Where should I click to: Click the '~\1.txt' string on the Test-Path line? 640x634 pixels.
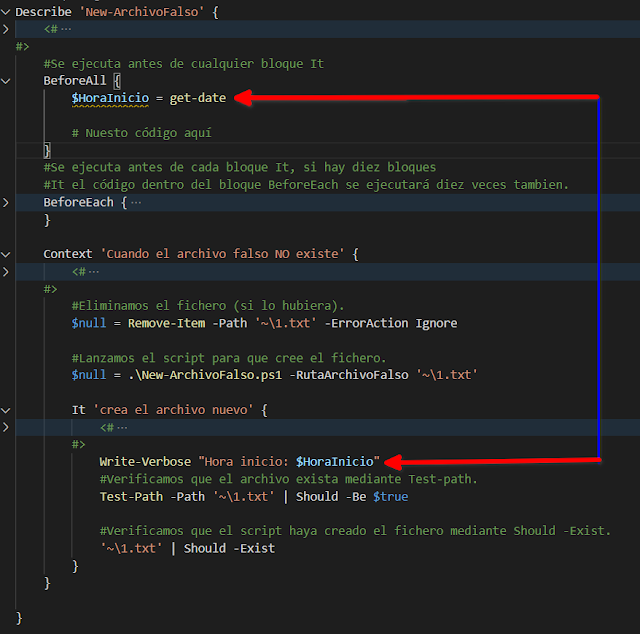[244, 496]
